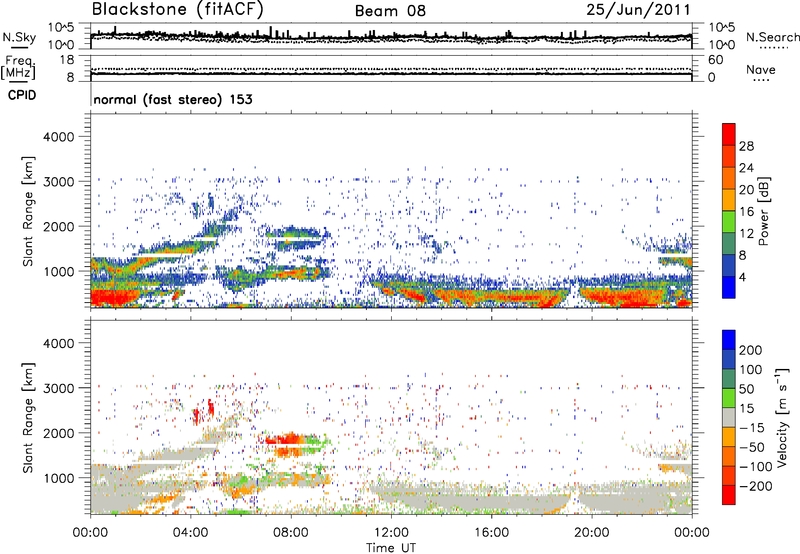
Task: Click the "Time UT" axis title
Action: coord(391,548)
